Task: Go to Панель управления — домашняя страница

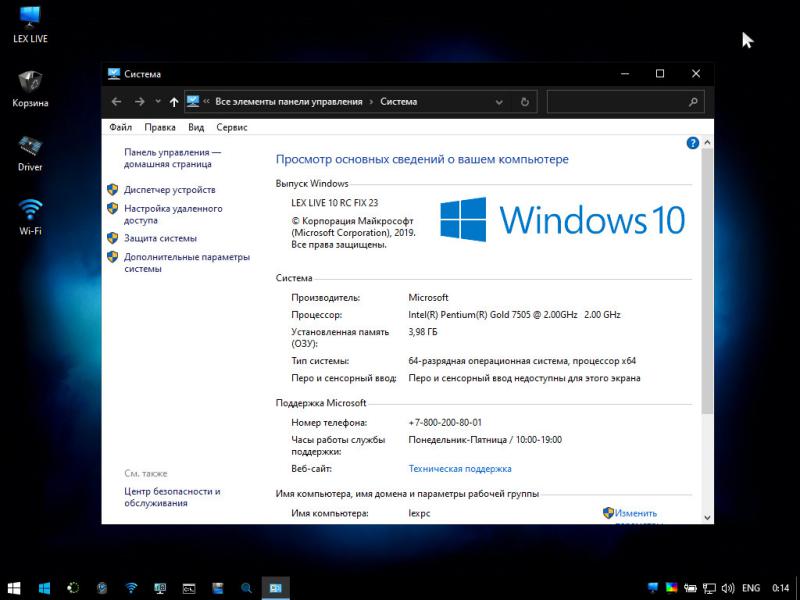Action: pyautogui.click(x=172, y=158)
